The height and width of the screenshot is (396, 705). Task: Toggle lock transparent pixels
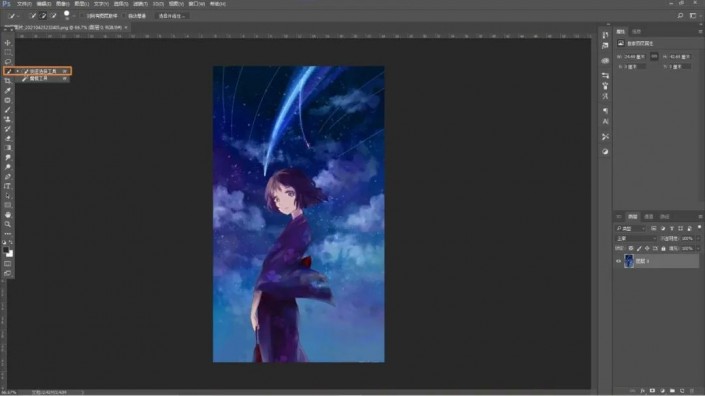click(631, 249)
